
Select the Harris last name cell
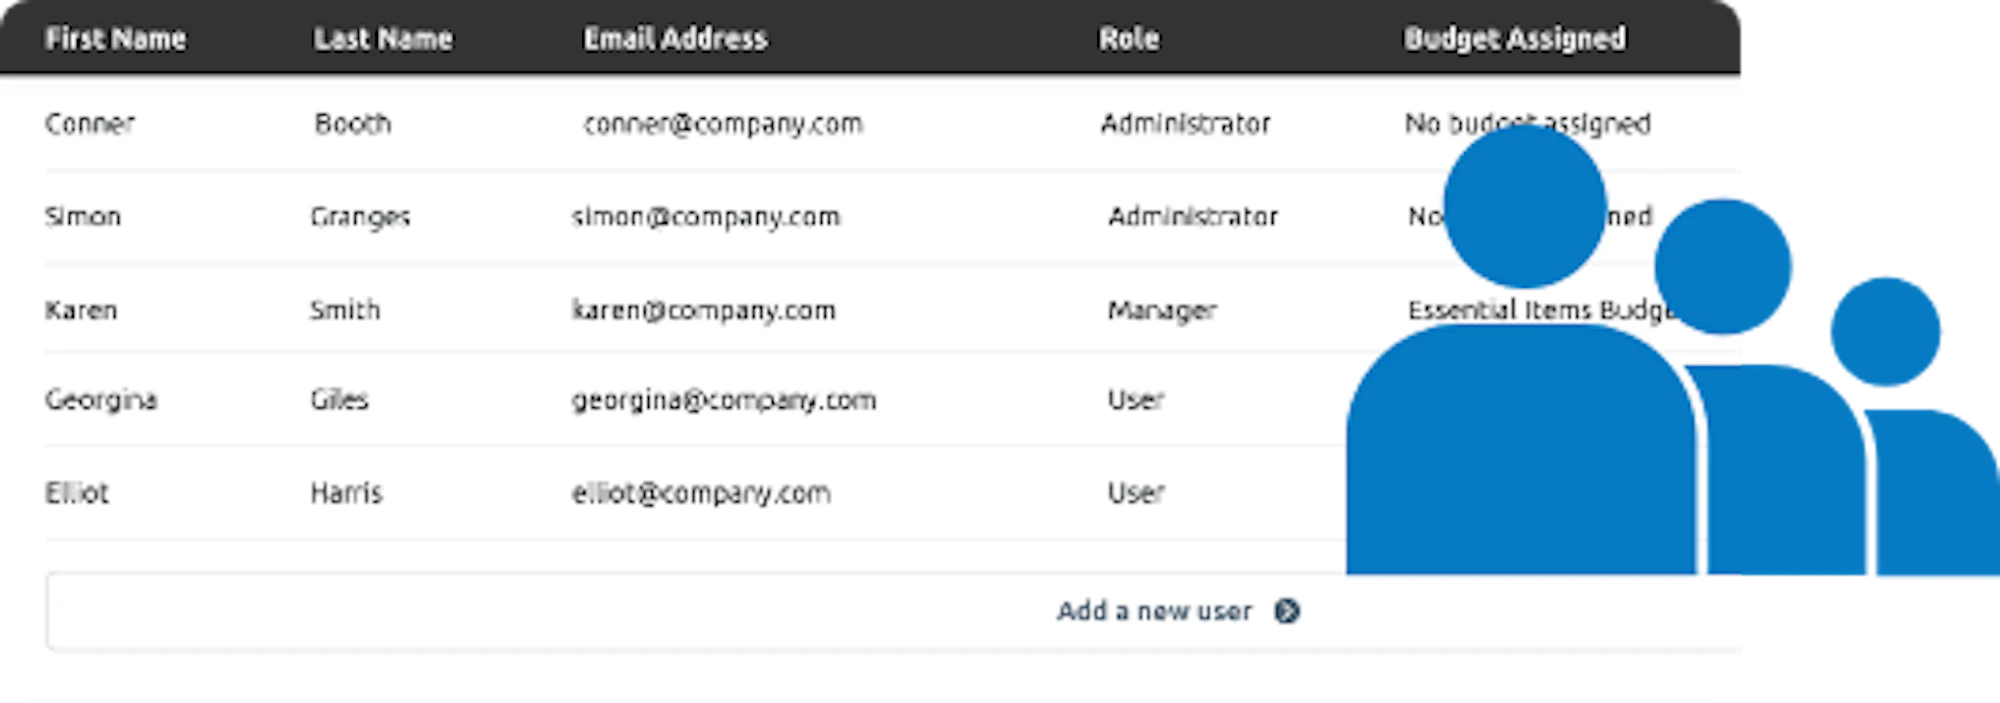point(346,493)
